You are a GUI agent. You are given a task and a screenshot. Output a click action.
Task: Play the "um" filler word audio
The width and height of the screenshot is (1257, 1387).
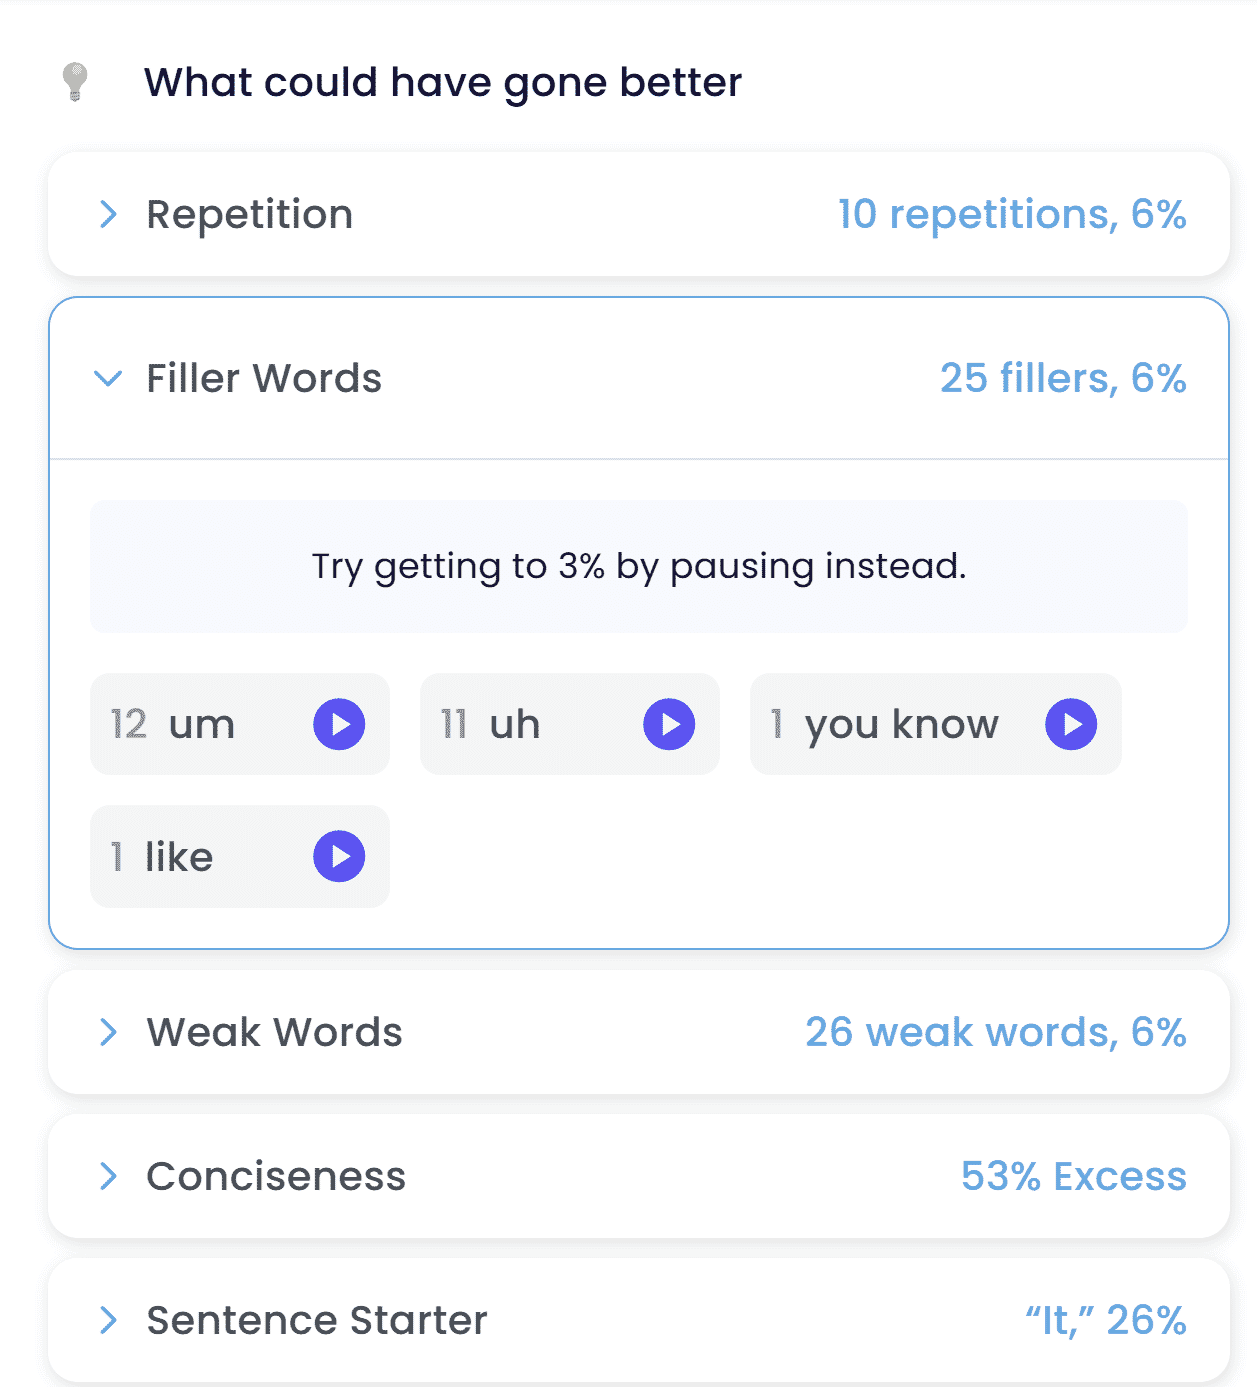click(x=337, y=725)
